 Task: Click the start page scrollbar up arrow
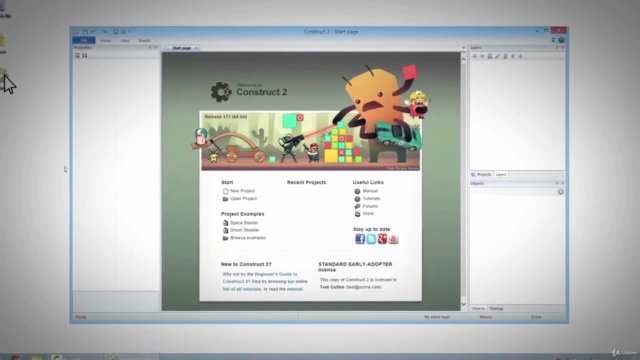[464, 59]
